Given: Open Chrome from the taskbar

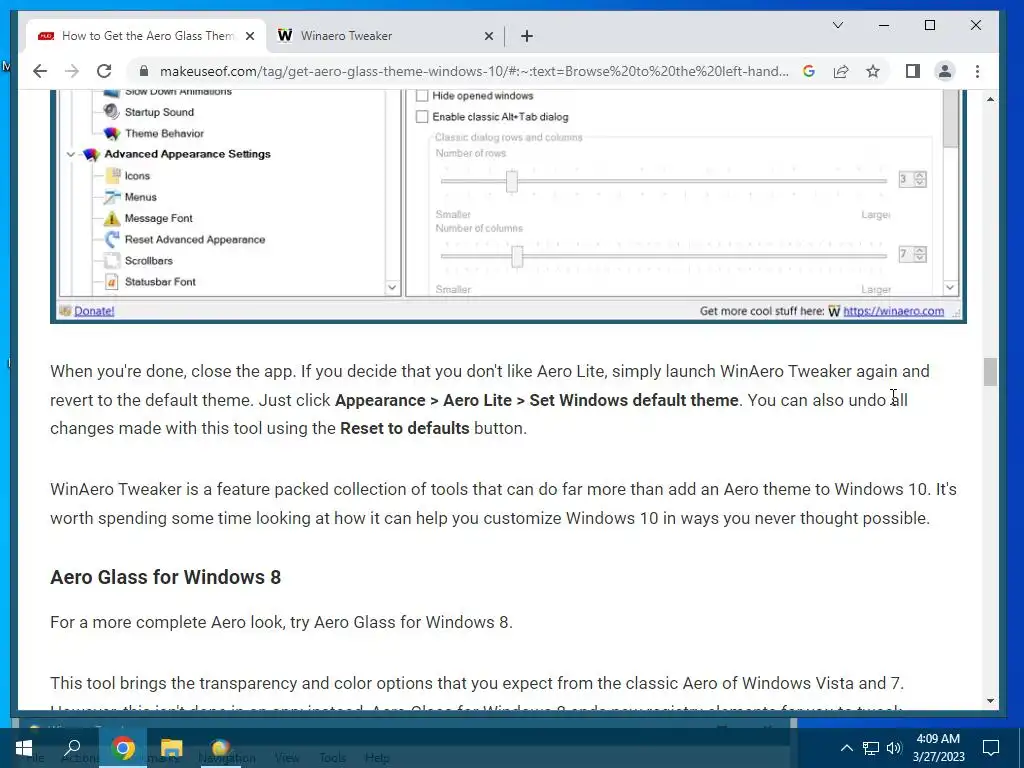Looking at the screenshot, I should 123,748.
